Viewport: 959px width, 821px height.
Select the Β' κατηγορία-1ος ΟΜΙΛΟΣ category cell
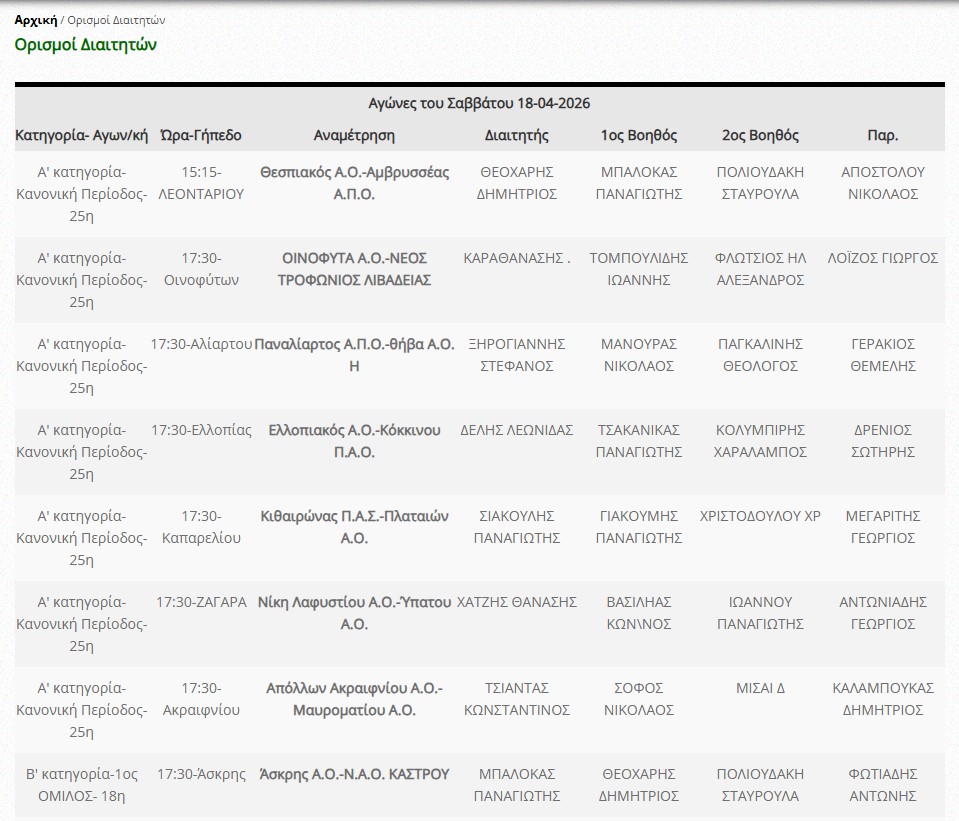[x=81, y=785]
